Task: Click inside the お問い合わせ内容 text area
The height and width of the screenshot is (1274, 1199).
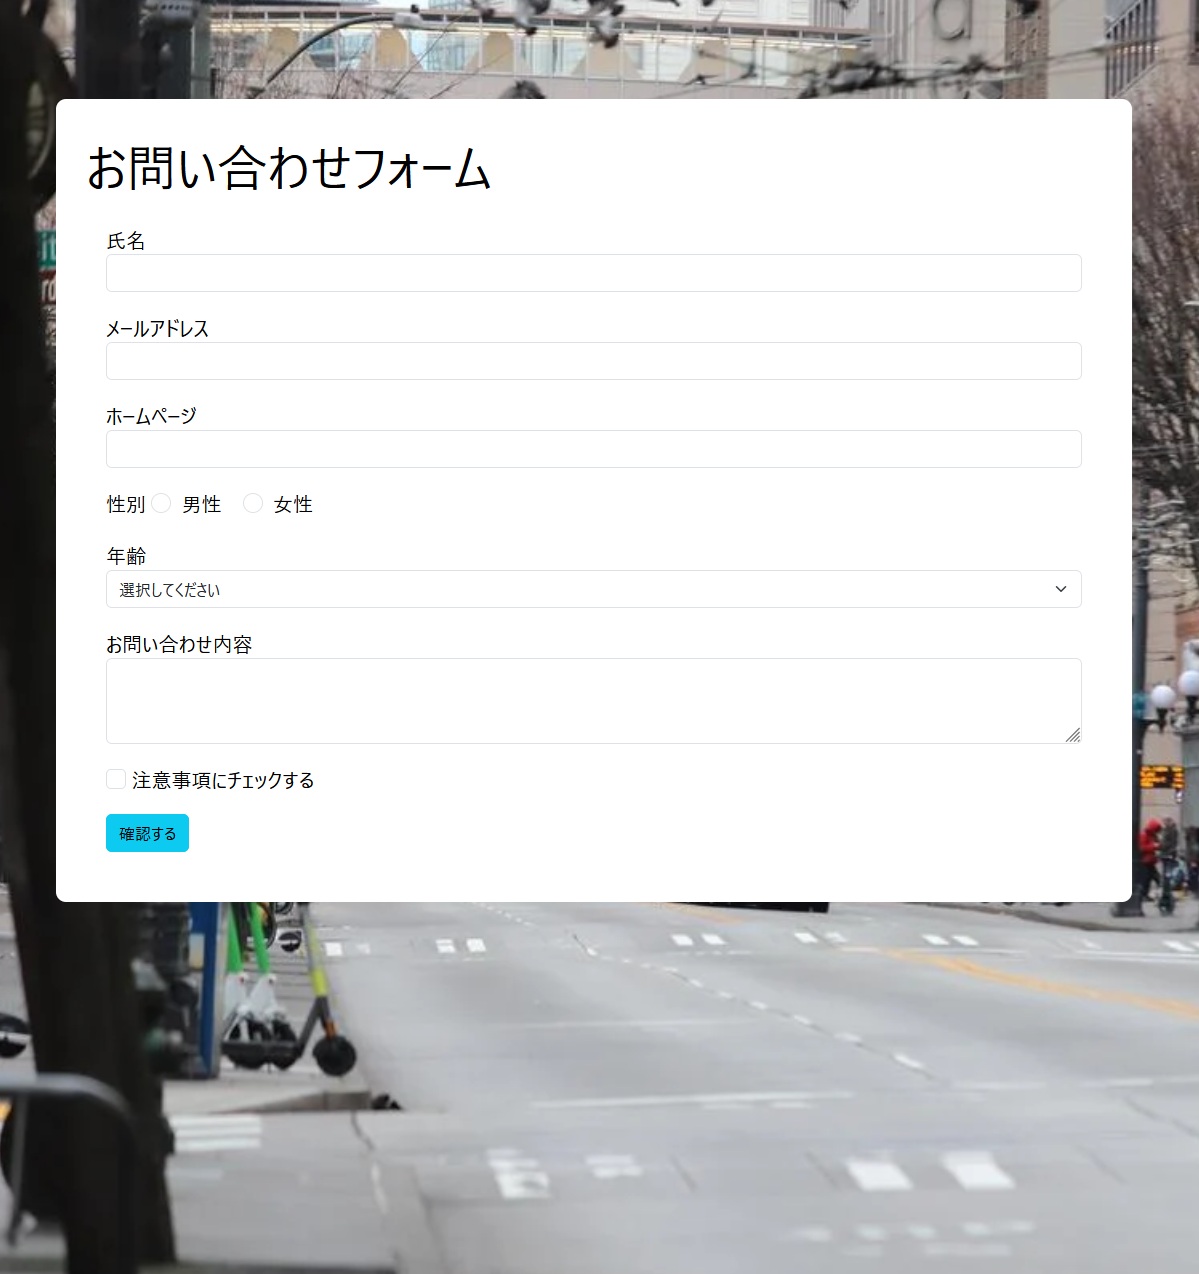Action: [x=594, y=700]
